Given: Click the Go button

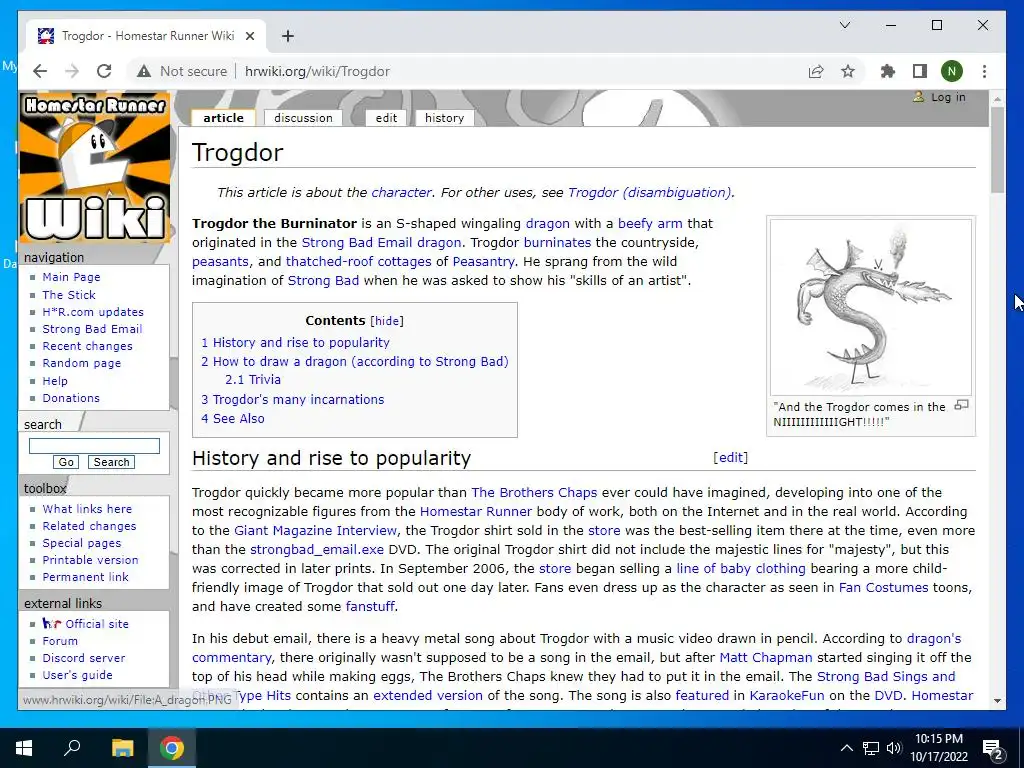Looking at the screenshot, I should [66, 462].
